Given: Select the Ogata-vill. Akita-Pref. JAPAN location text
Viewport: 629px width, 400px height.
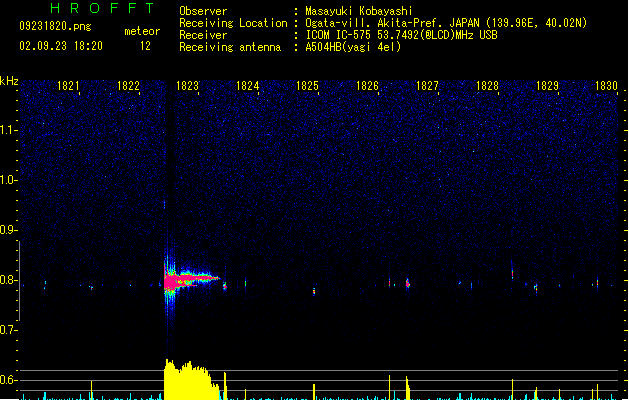Looking at the screenshot, I should pos(446,23).
